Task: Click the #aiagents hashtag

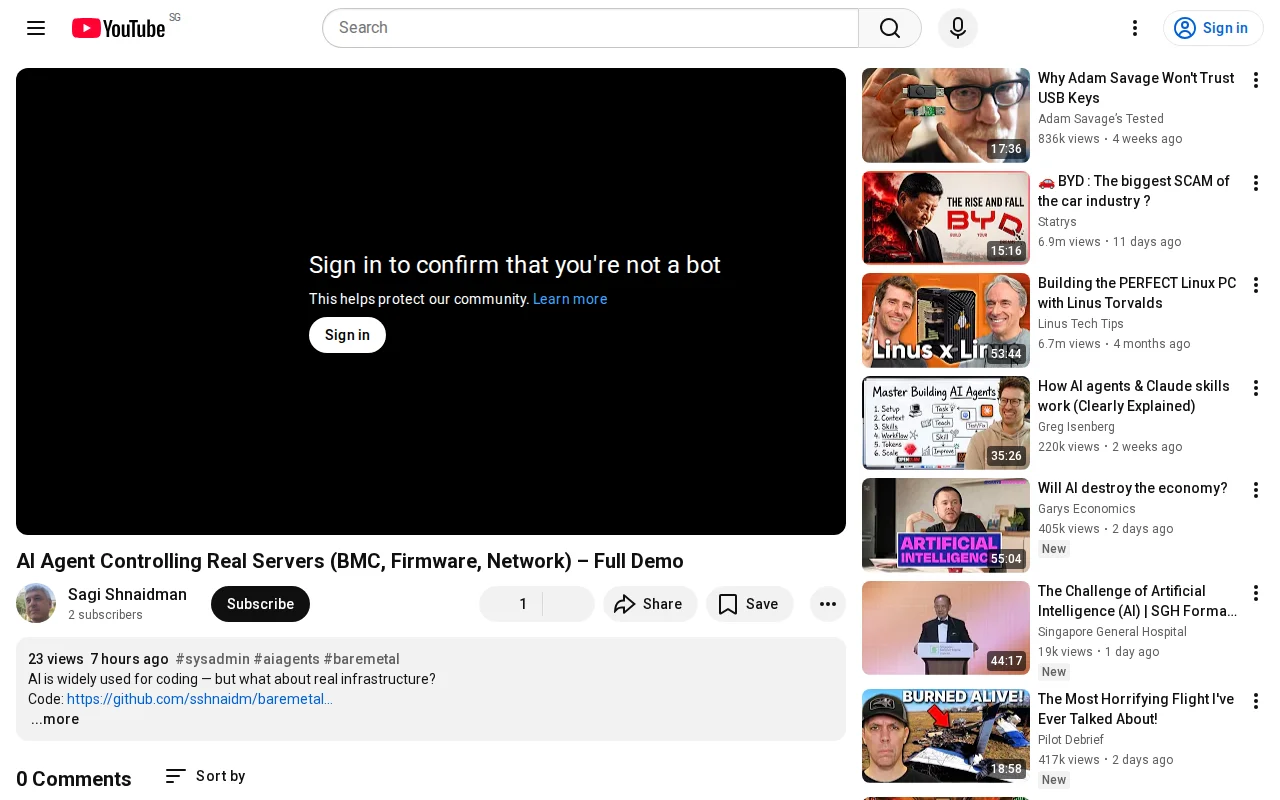Action: coord(287,659)
